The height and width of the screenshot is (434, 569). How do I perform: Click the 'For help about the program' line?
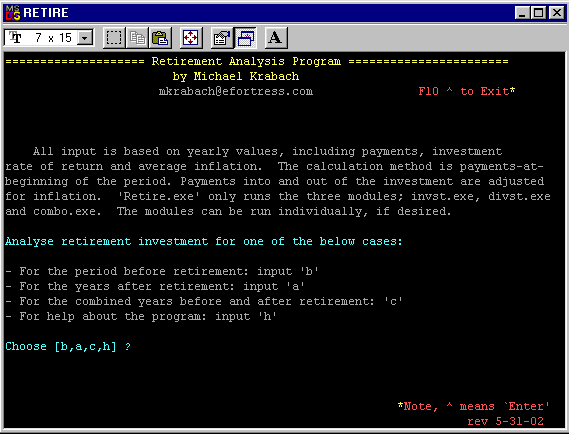pos(141,316)
